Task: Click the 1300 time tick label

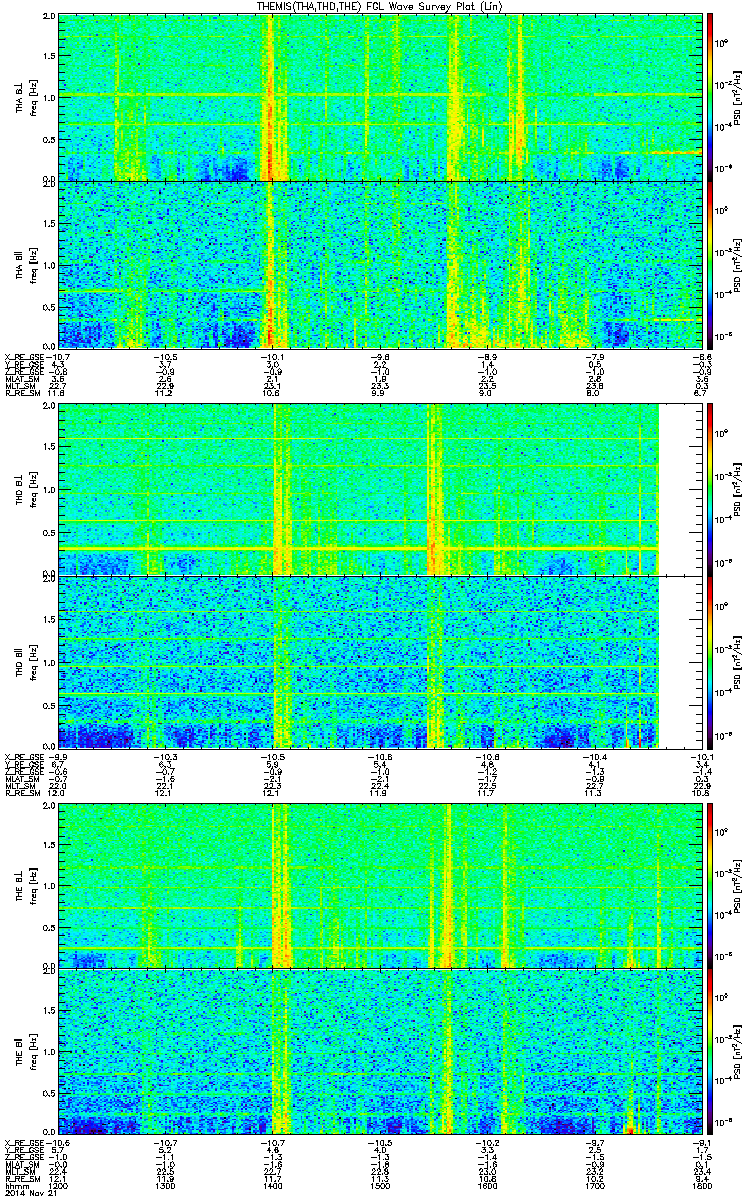Action: tap(166, 1187)
